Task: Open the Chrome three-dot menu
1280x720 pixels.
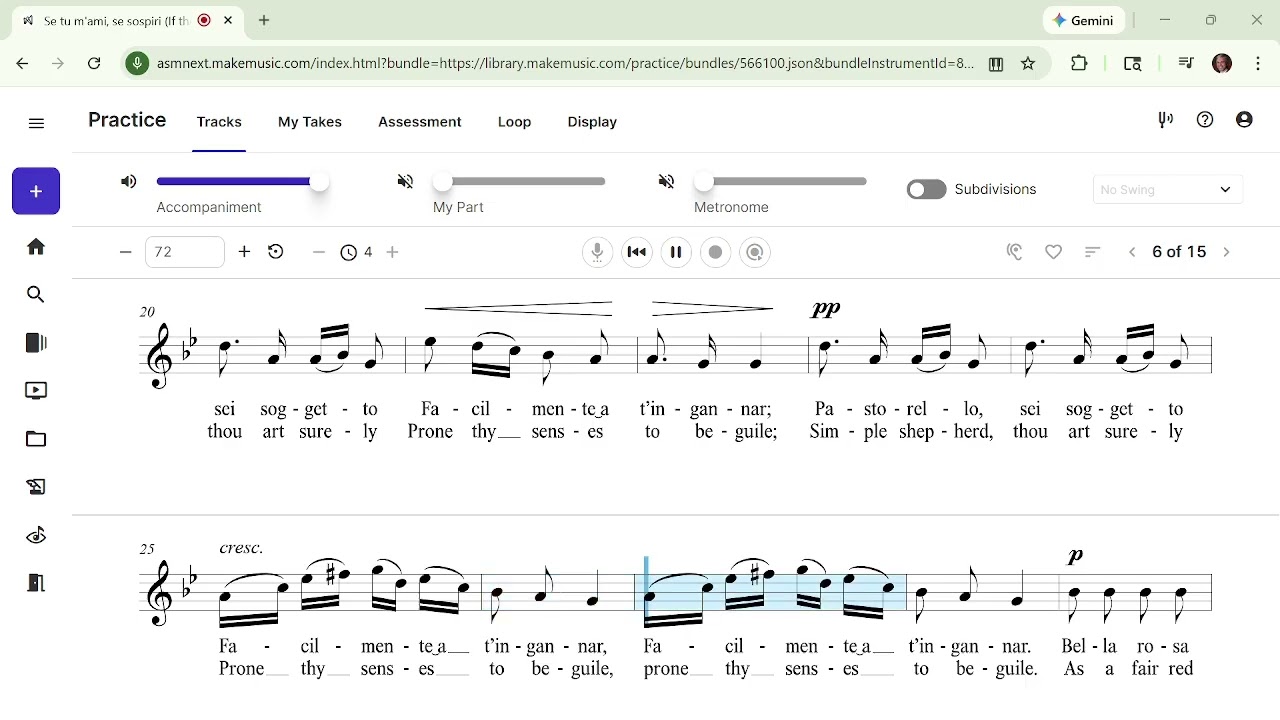Action: tap(1258, 64)
